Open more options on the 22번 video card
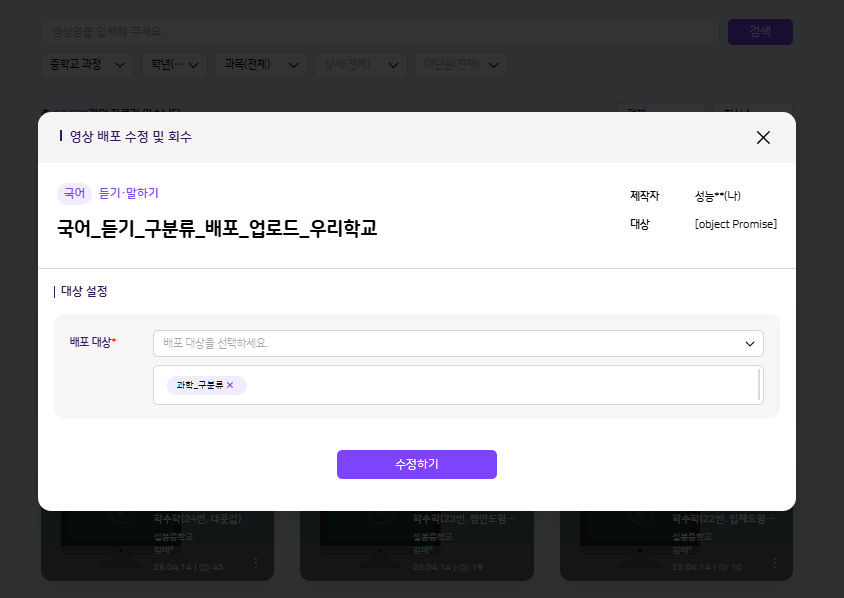 click(775, 564)
